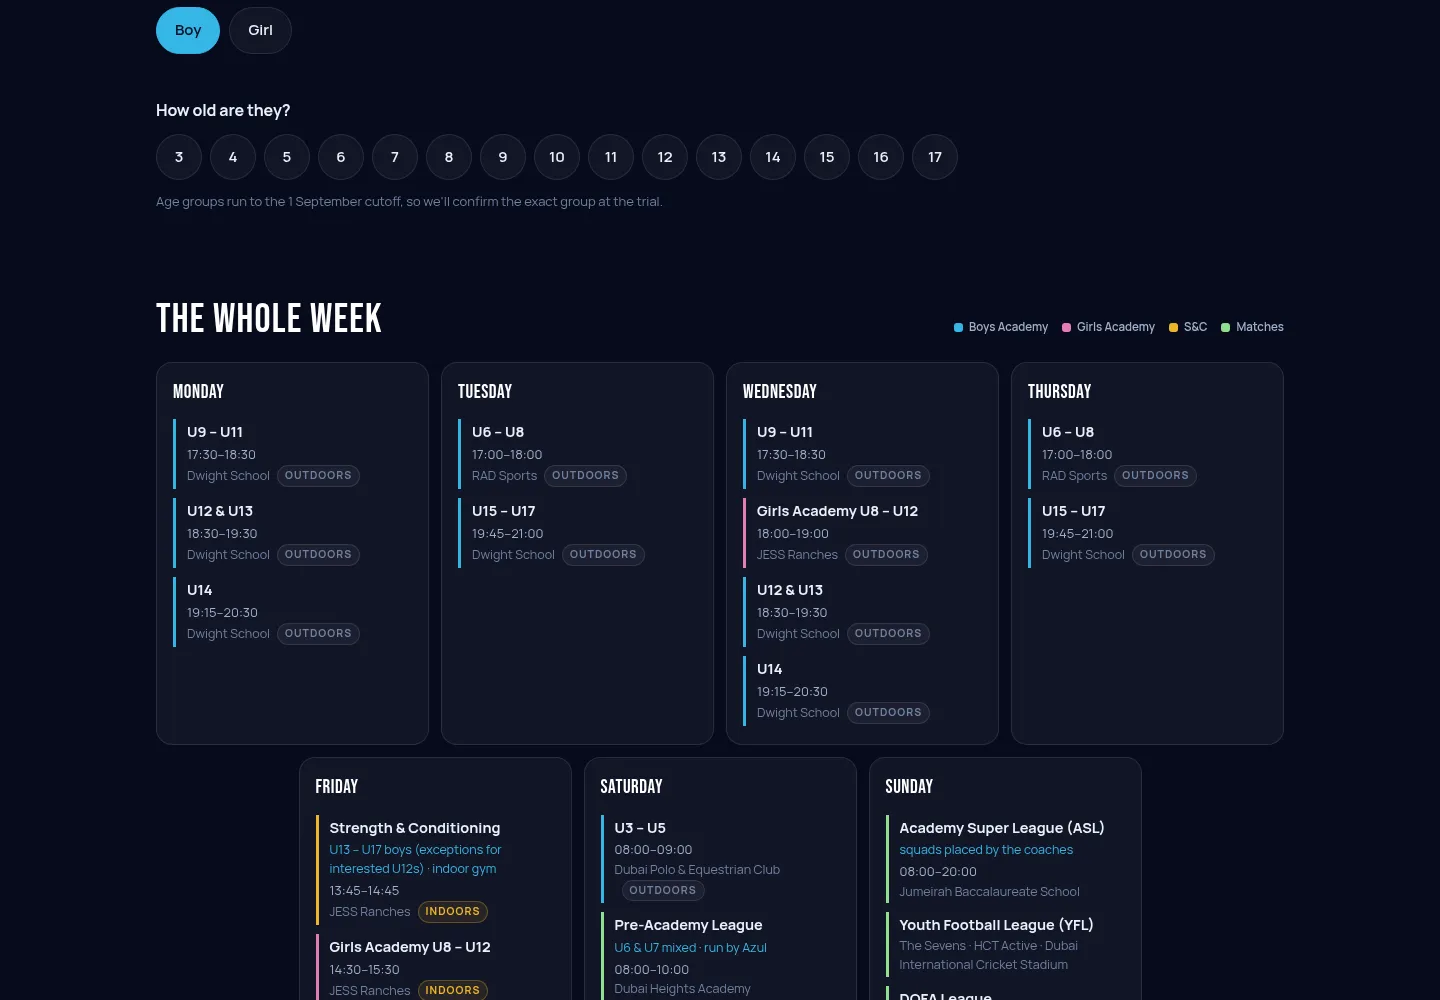Select age 6

pos(341,157)
